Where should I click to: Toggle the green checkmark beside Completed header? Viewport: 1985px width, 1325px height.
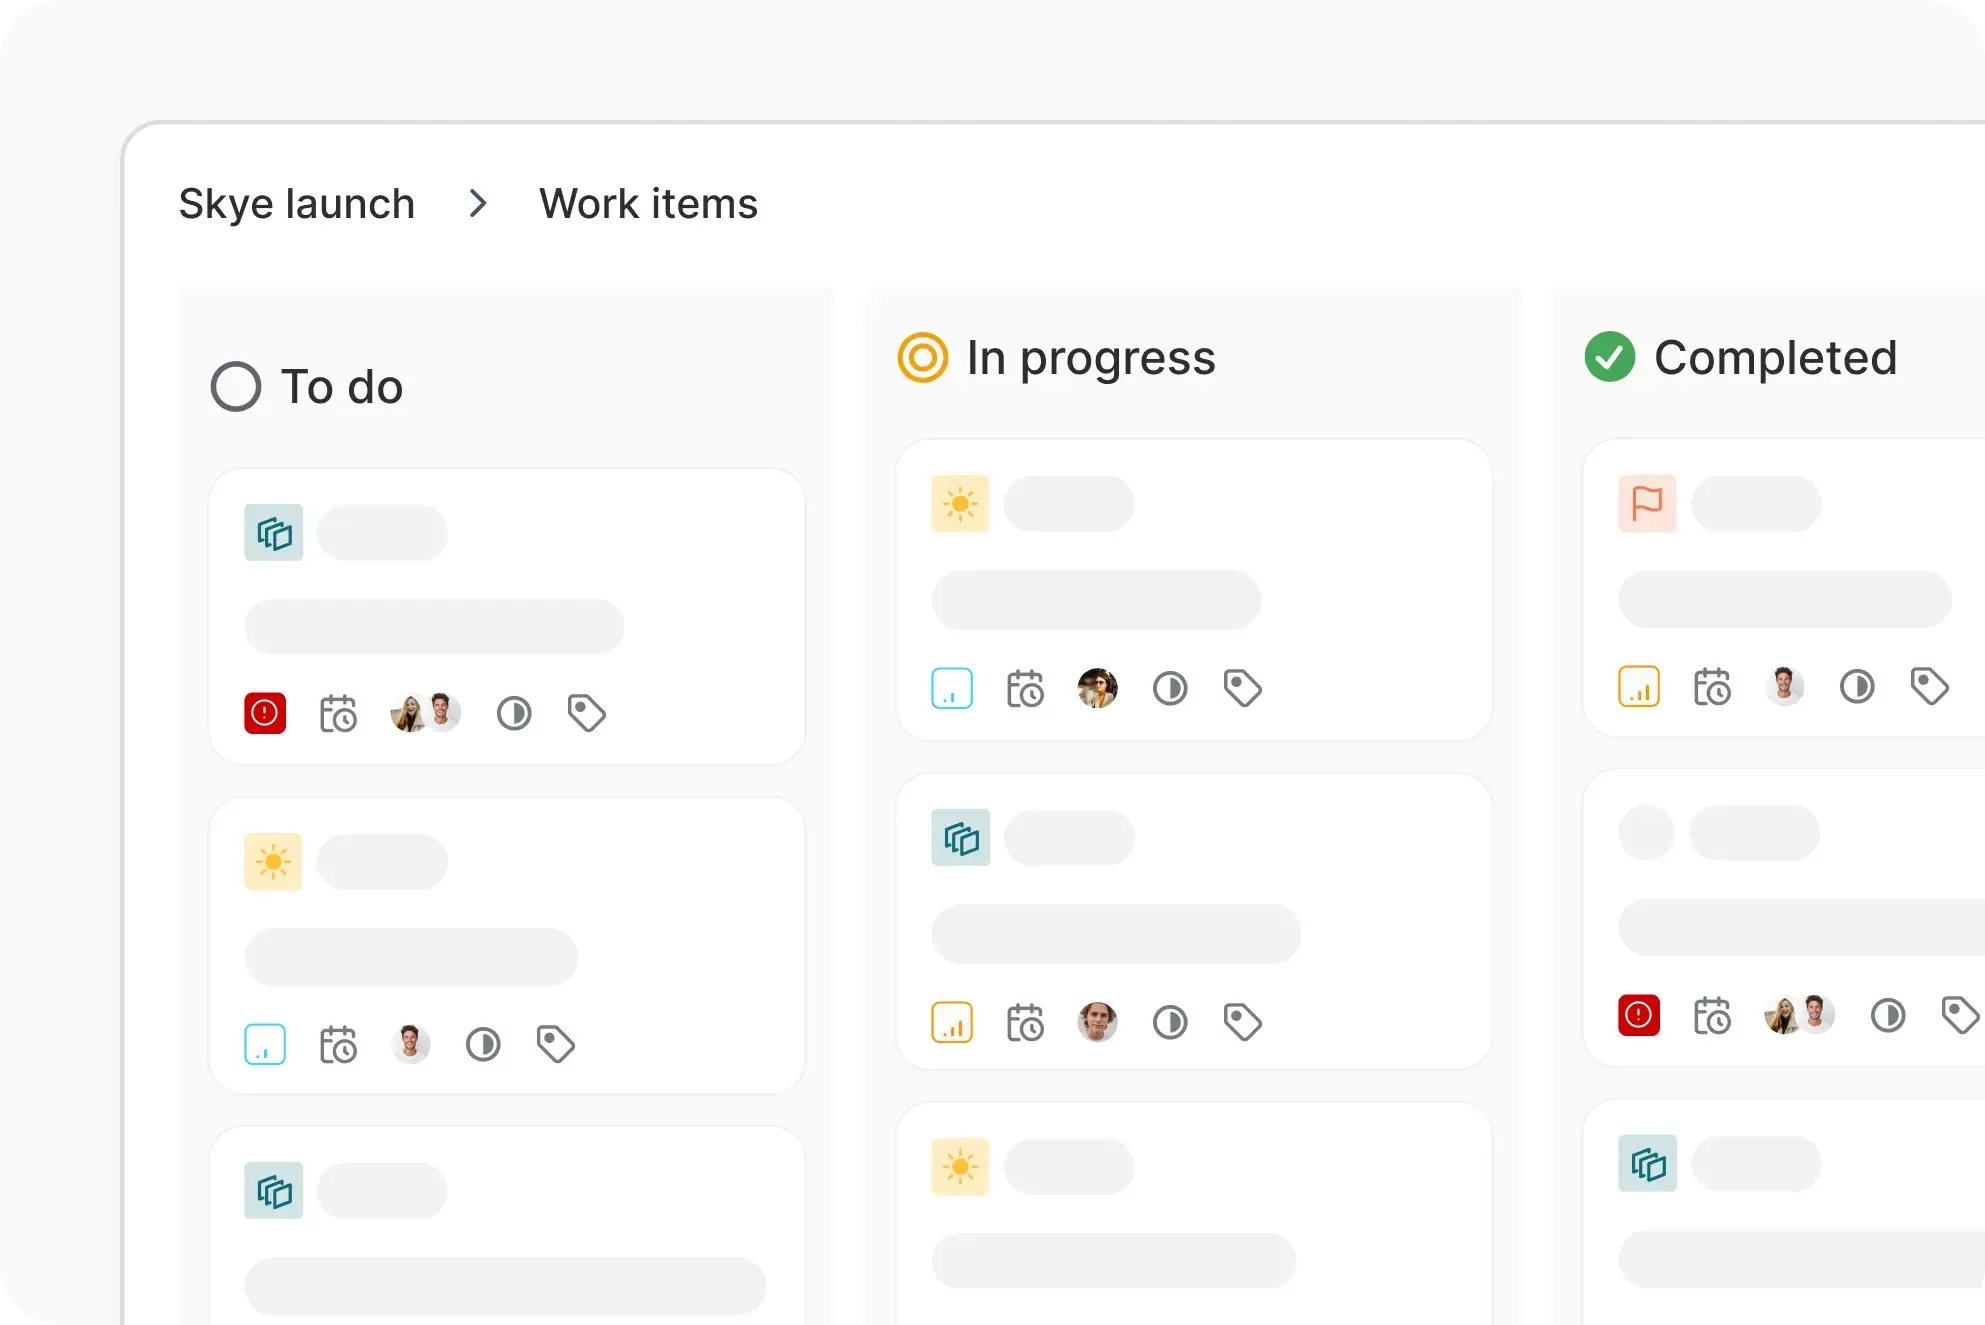[x=1609, y=357]
